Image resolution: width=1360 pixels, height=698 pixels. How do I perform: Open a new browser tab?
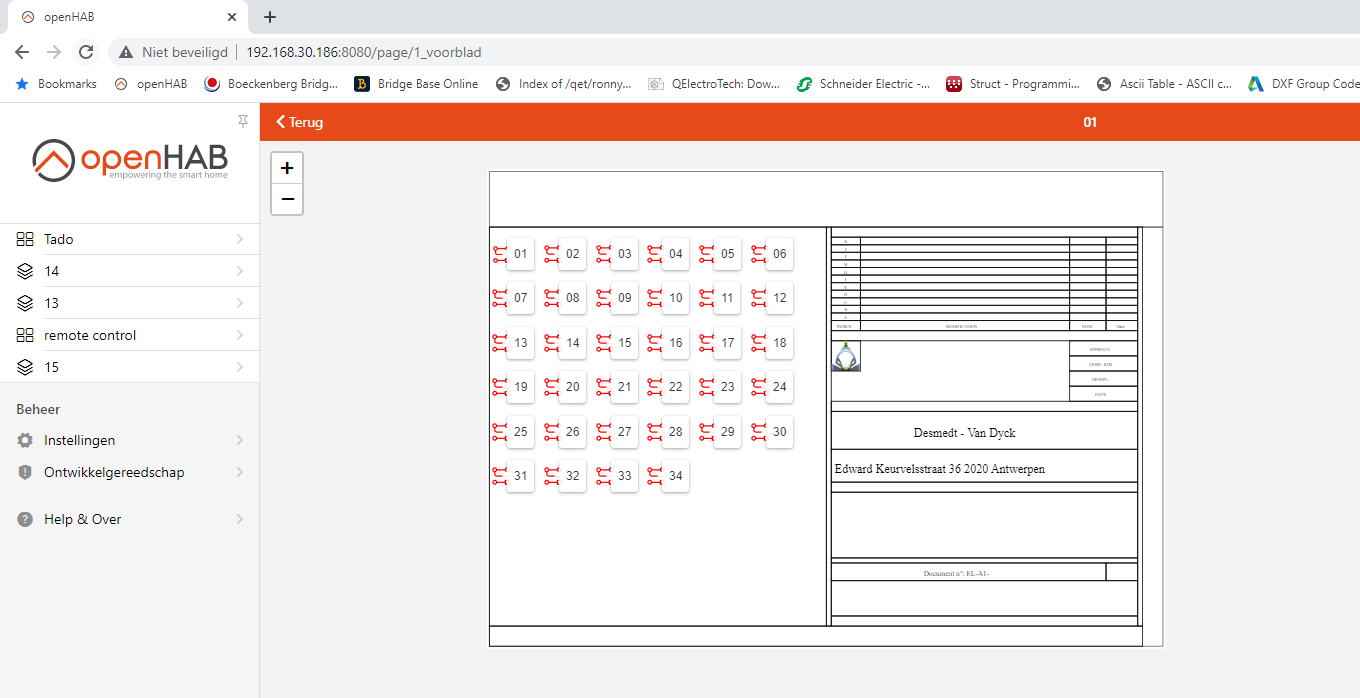[x=270, y=17]
